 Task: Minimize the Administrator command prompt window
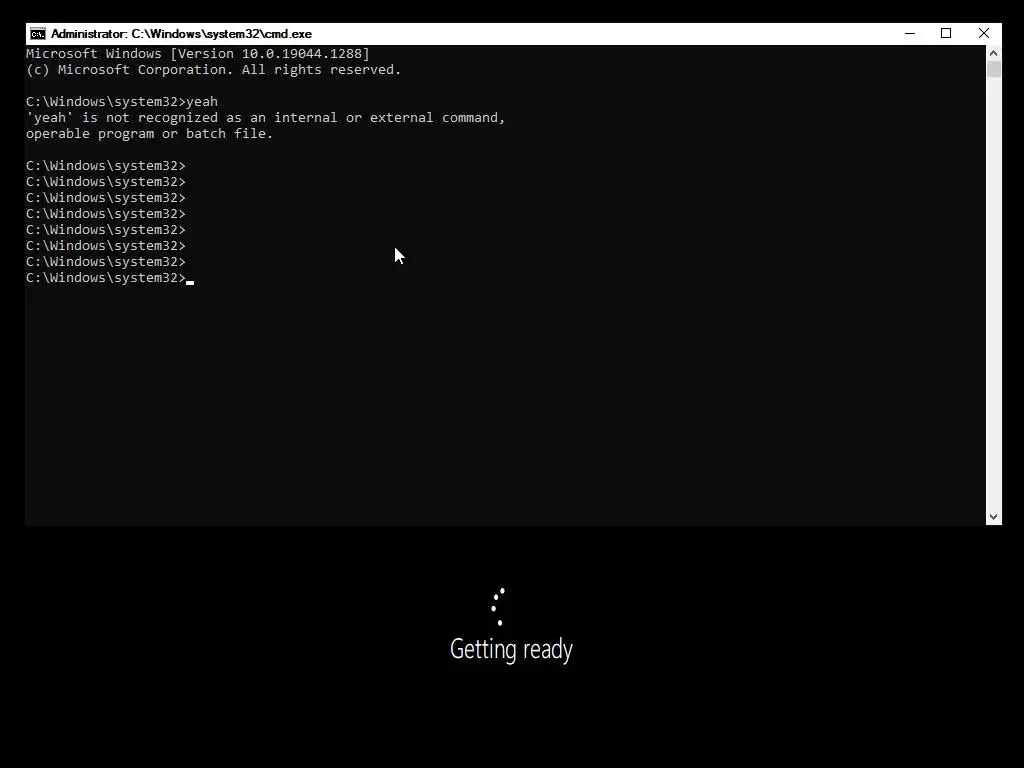click(910, 33)
